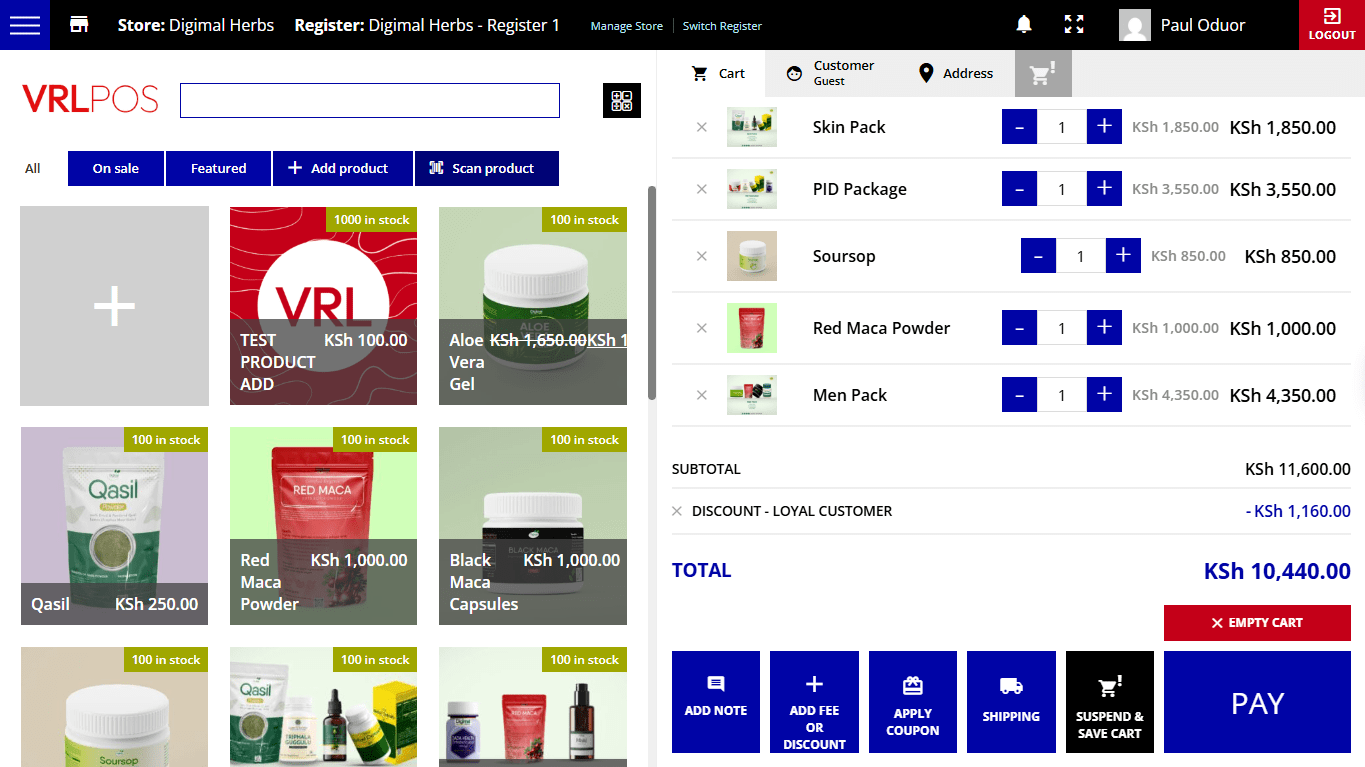Click the product search field
This screenshot has height=767, width=1365.
tap(369, 101)
